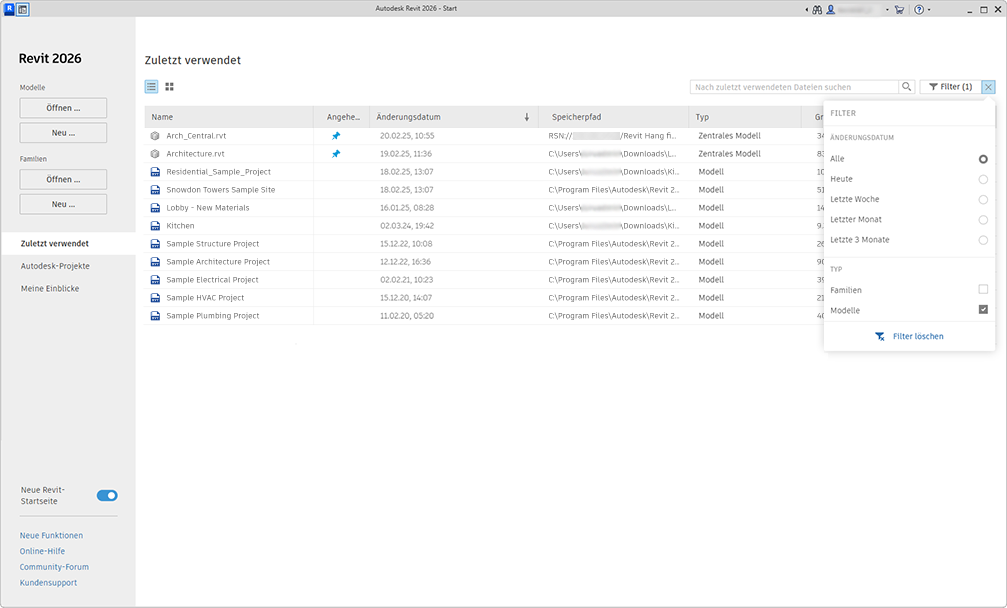Open the Online-Hilfe link
Screen dimensions: 1007x608
(42, 552)
